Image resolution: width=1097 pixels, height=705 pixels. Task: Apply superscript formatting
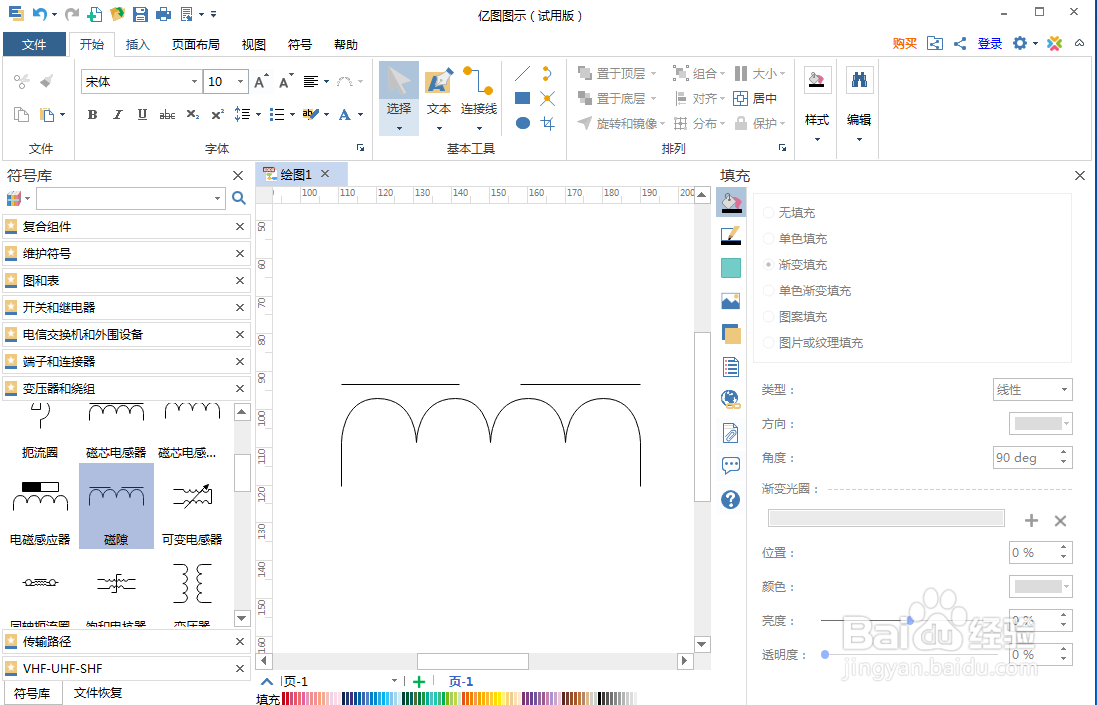(218, 115)
